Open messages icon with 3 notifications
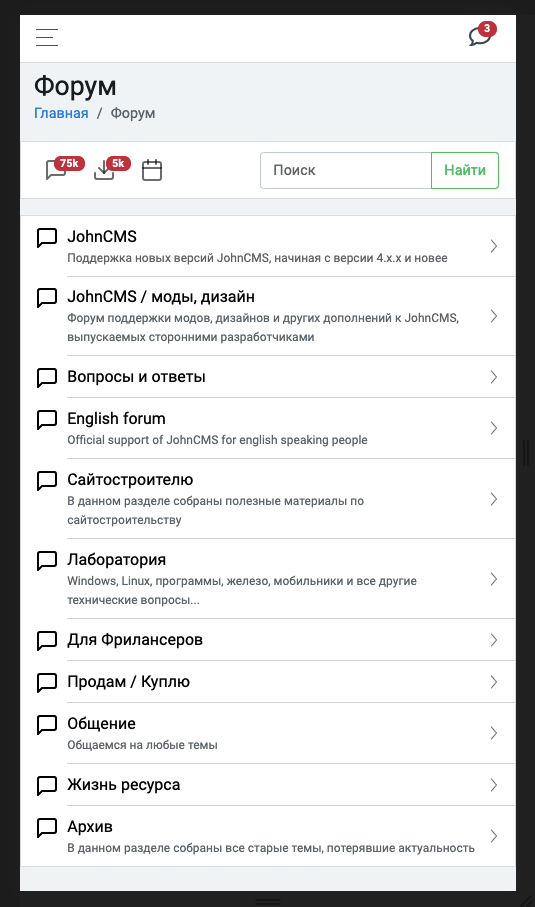The width and height of the screenshot is (535, 907). tap(482, 35)
